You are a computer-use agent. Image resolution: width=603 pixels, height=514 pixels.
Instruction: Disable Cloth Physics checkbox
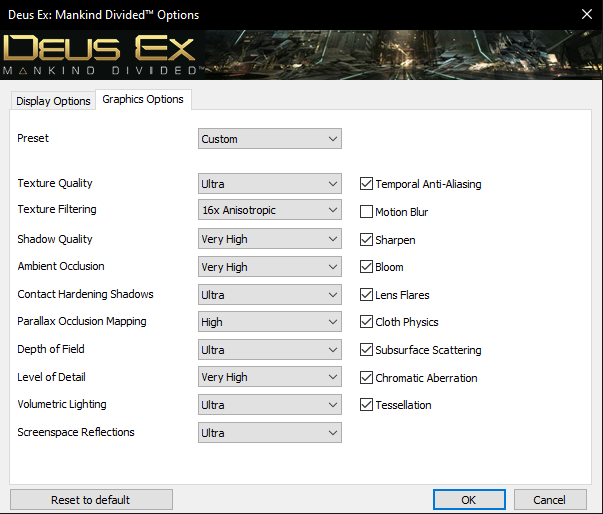(366, 321)
